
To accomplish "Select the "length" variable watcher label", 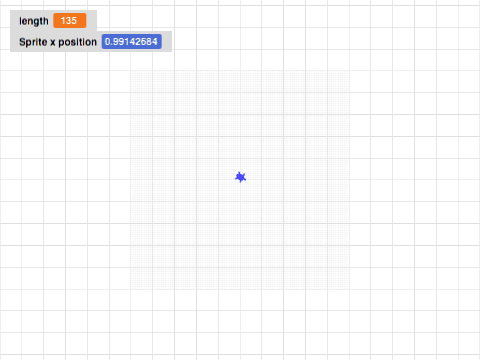I will (34, 21).
